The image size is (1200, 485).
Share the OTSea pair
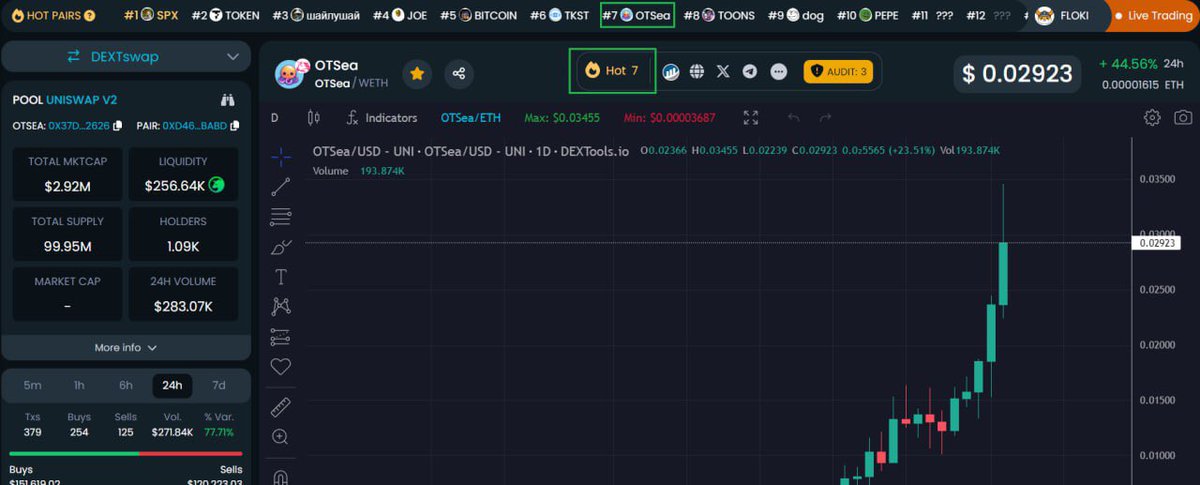(459, 73)
